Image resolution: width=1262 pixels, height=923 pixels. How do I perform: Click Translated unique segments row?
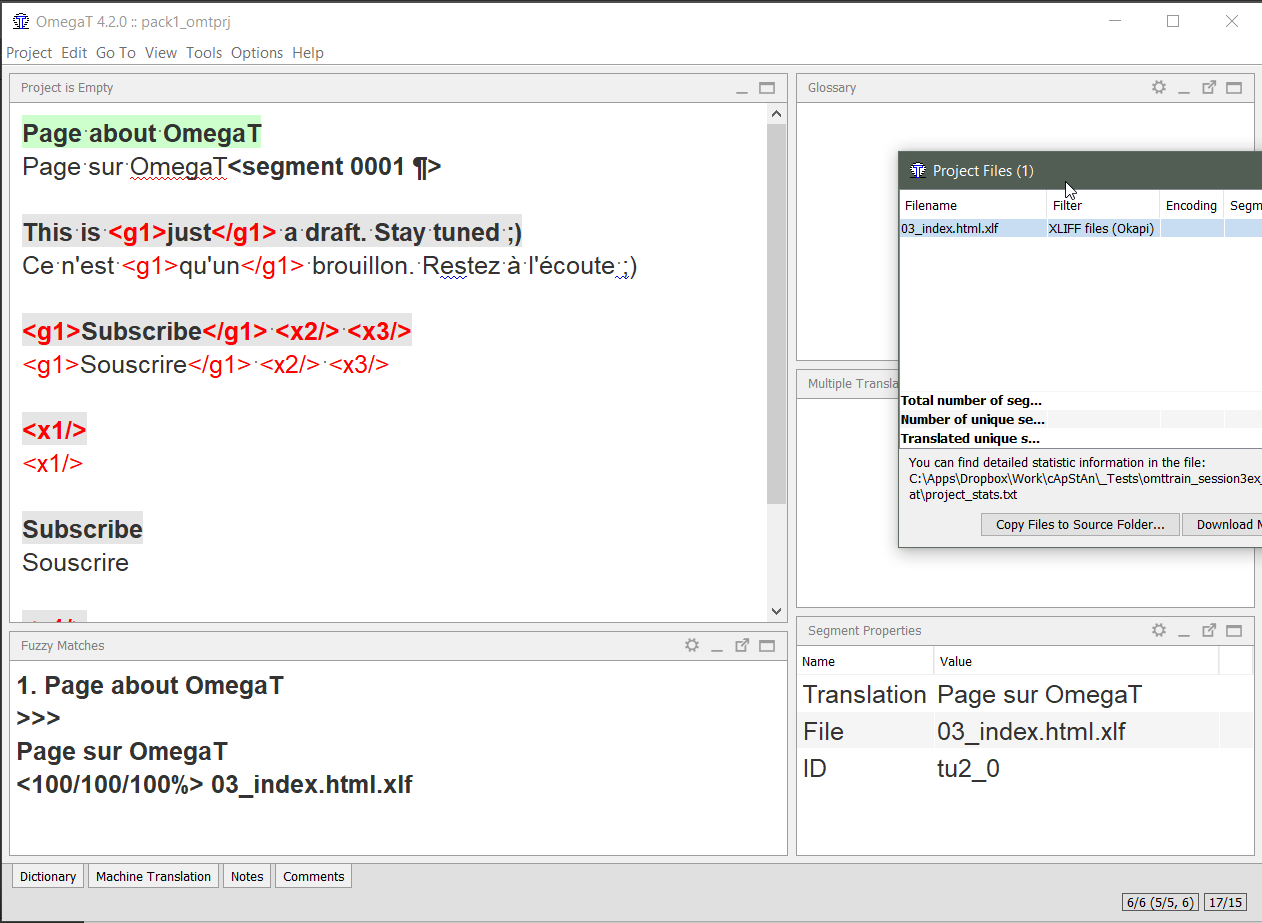[1080, 438]
